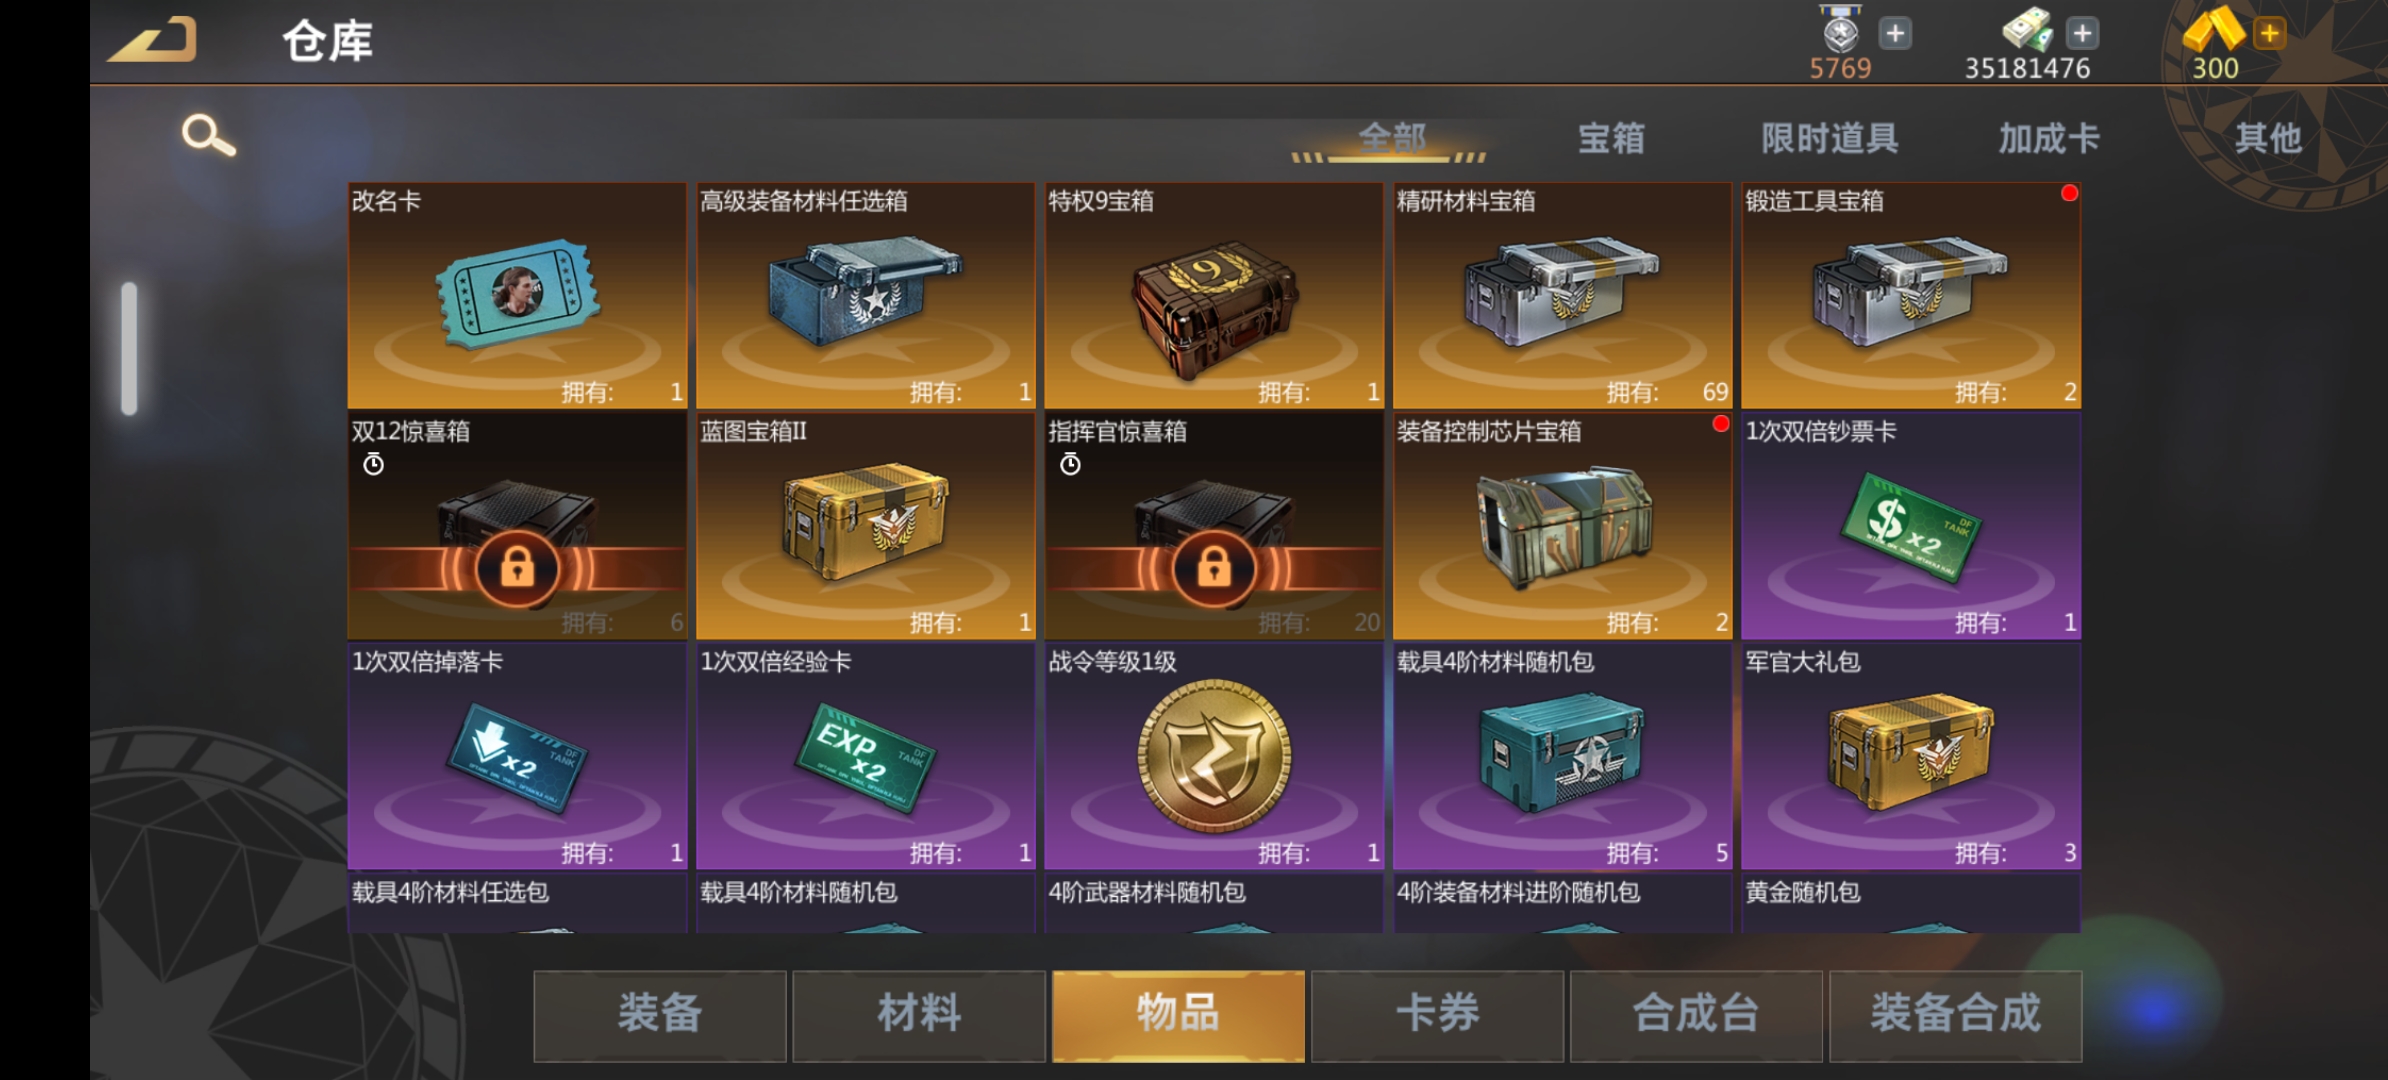Viewport: 2388px width, 1080px height.
Task: Choose the 1次双倍经验卡 EXP card
Action: tap(866, 756)
